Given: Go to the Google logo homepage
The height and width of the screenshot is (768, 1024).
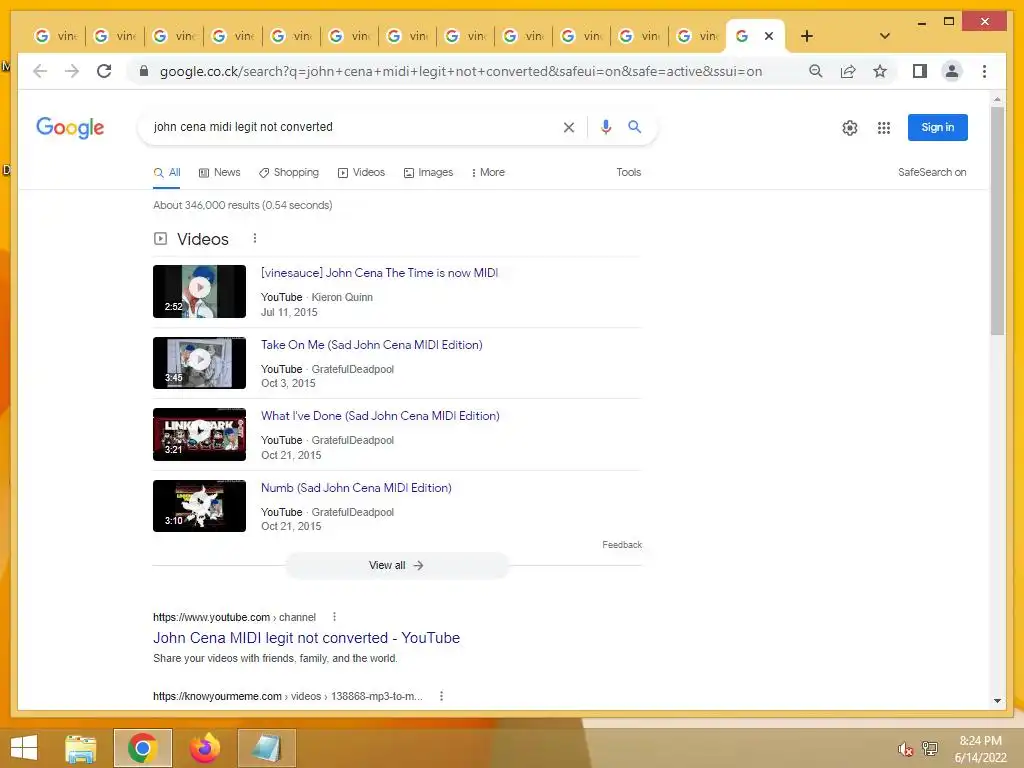Looking at the screenshot, I should coord(70,127).
